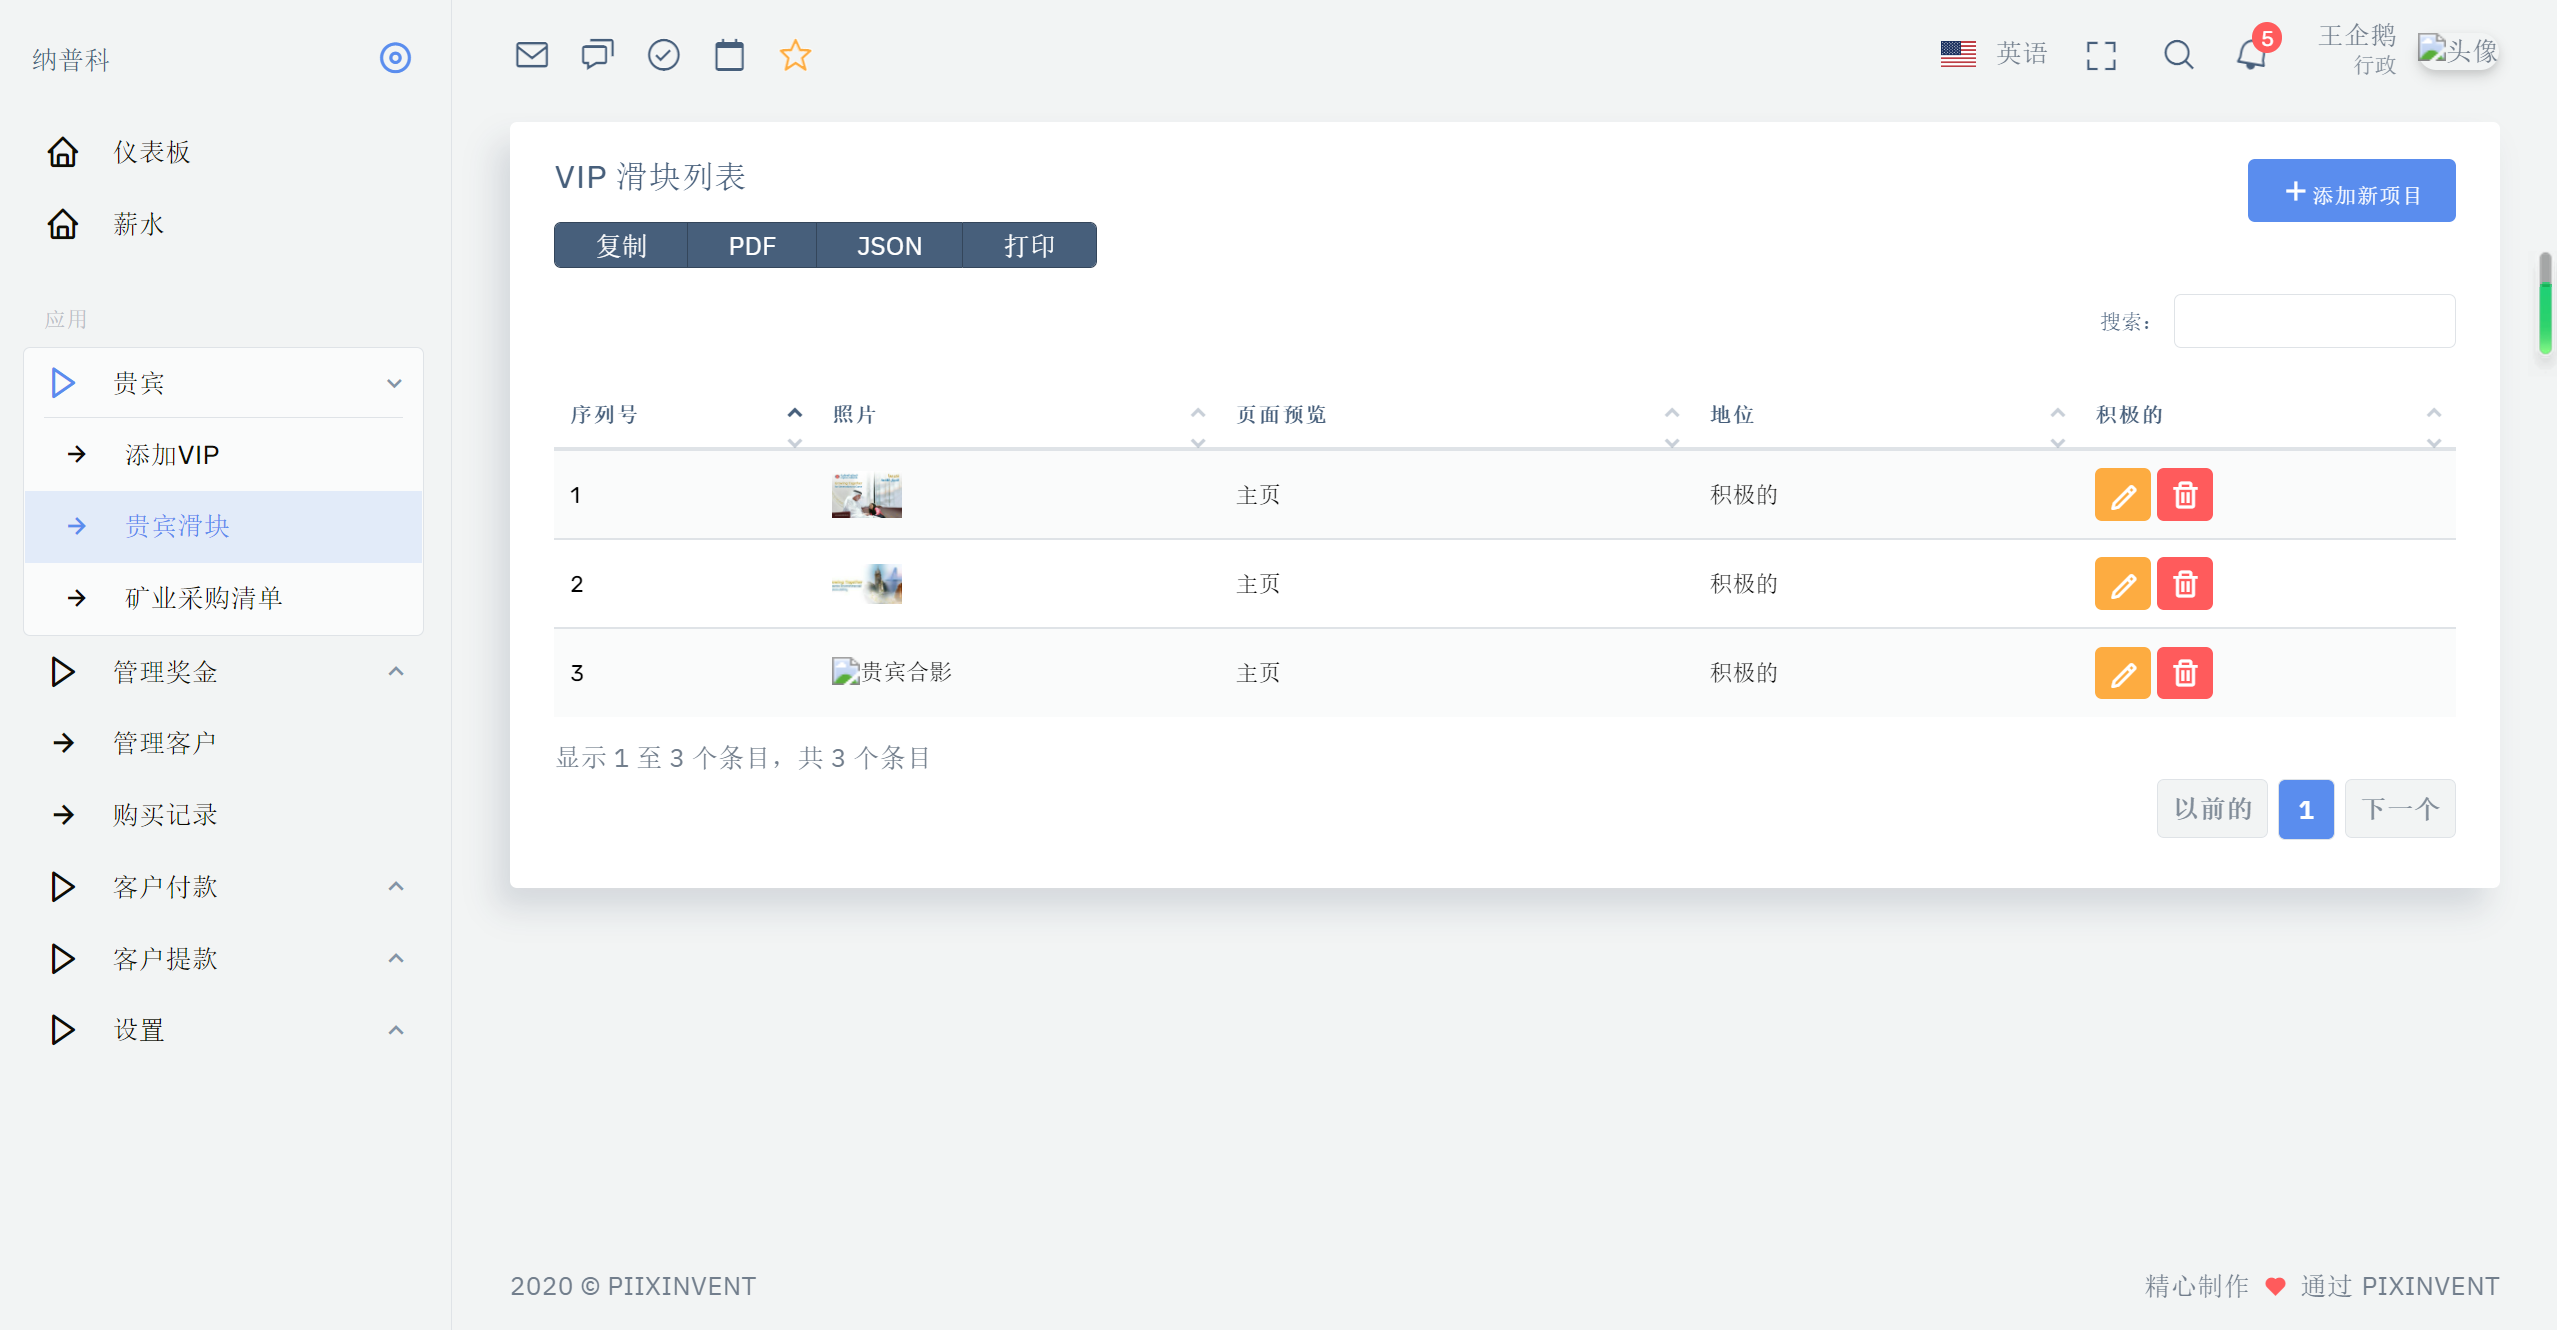Click the 添加新项目 button

point(2350,191)
